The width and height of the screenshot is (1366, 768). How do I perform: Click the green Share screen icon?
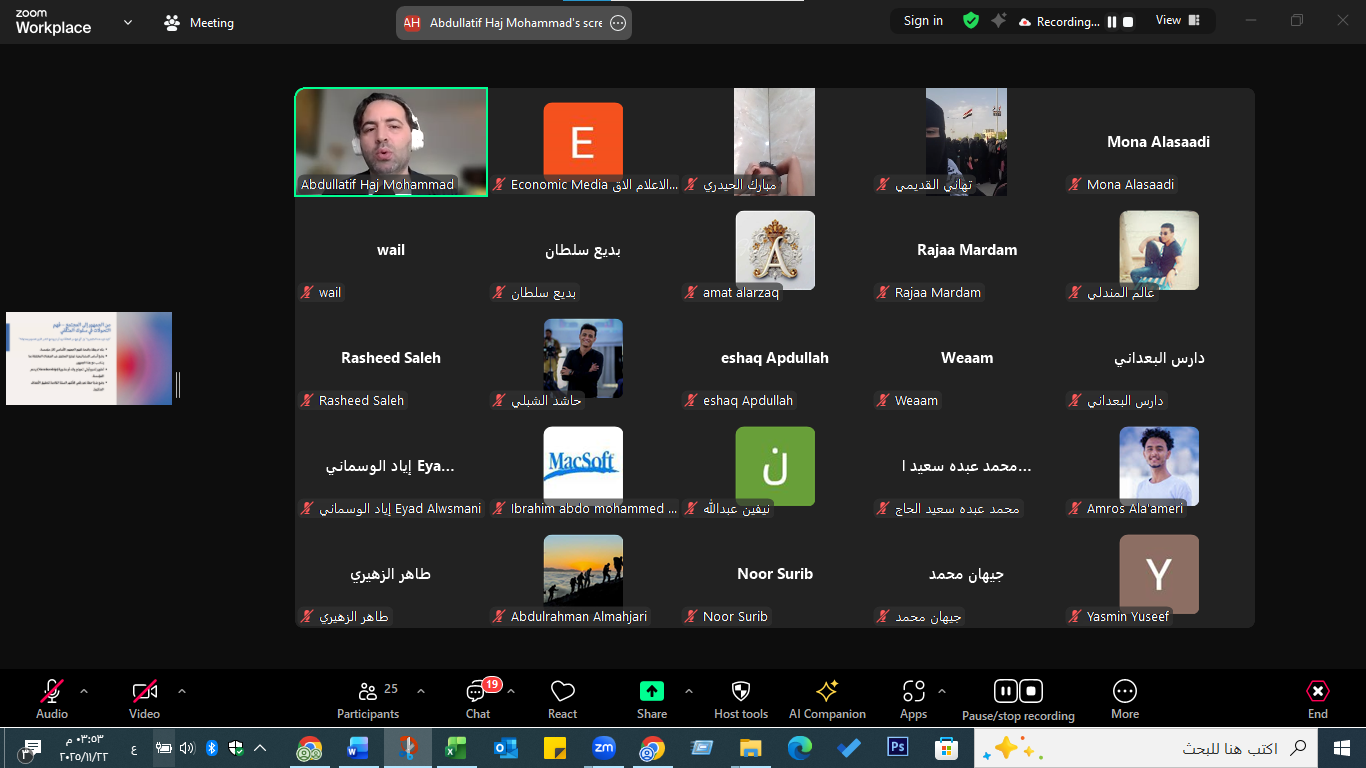click(651, 691)
